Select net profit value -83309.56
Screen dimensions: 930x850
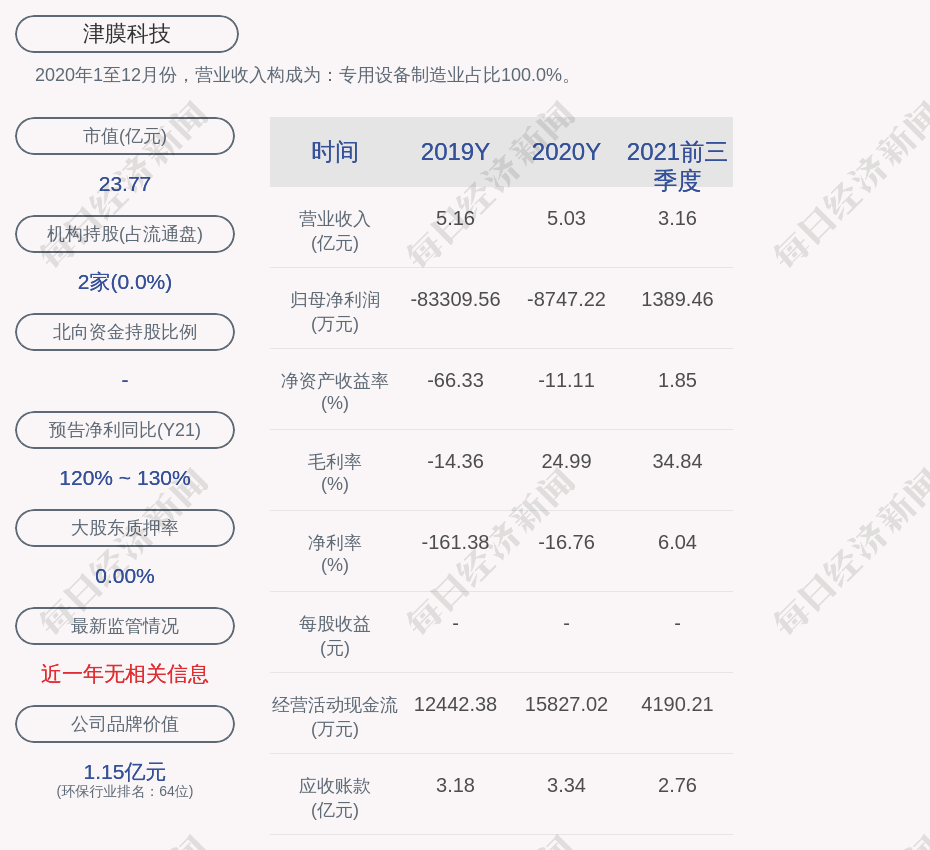(456, 300)
